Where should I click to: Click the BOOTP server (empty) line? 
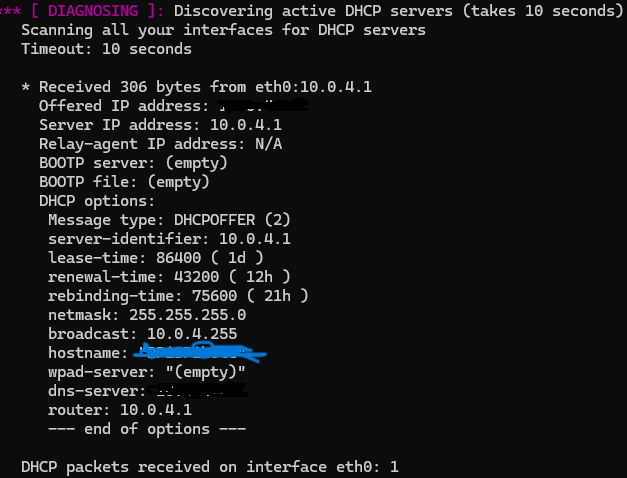tap(133, 163)
